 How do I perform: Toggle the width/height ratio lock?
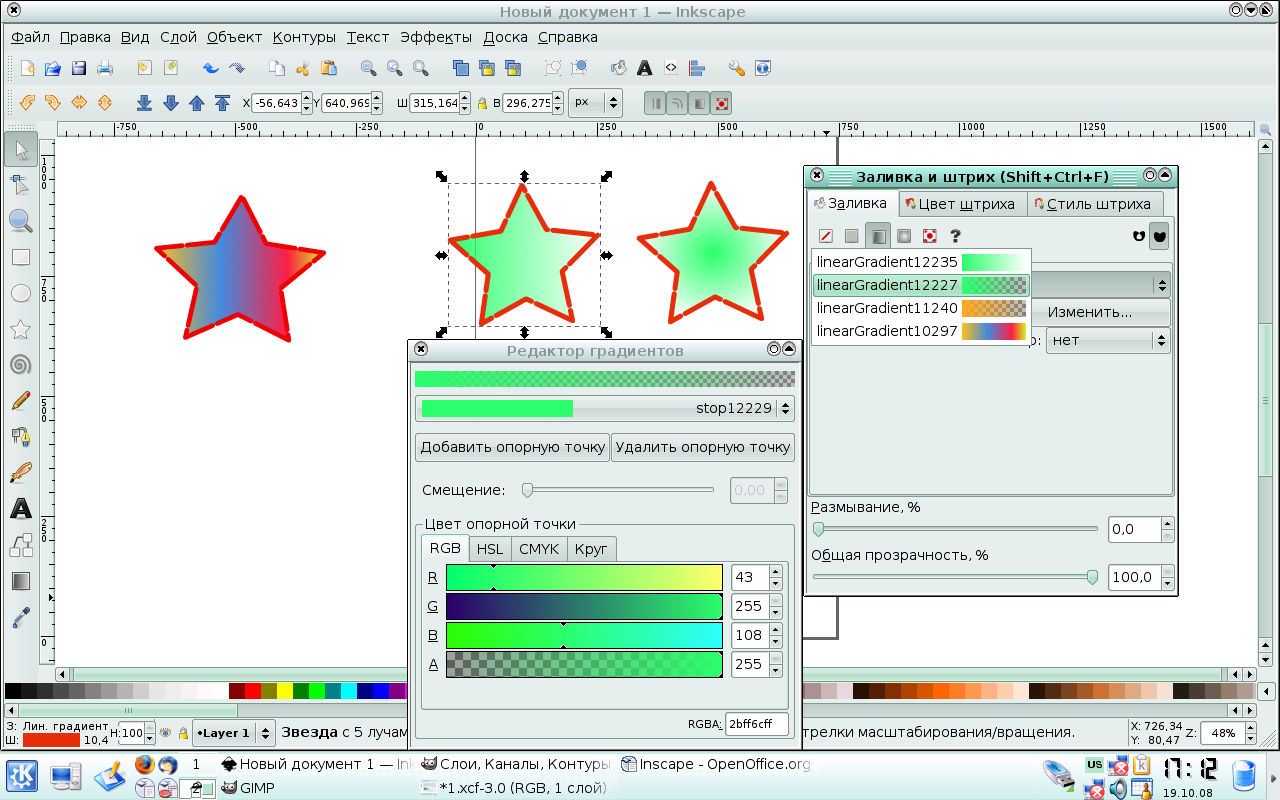(481, 103)
